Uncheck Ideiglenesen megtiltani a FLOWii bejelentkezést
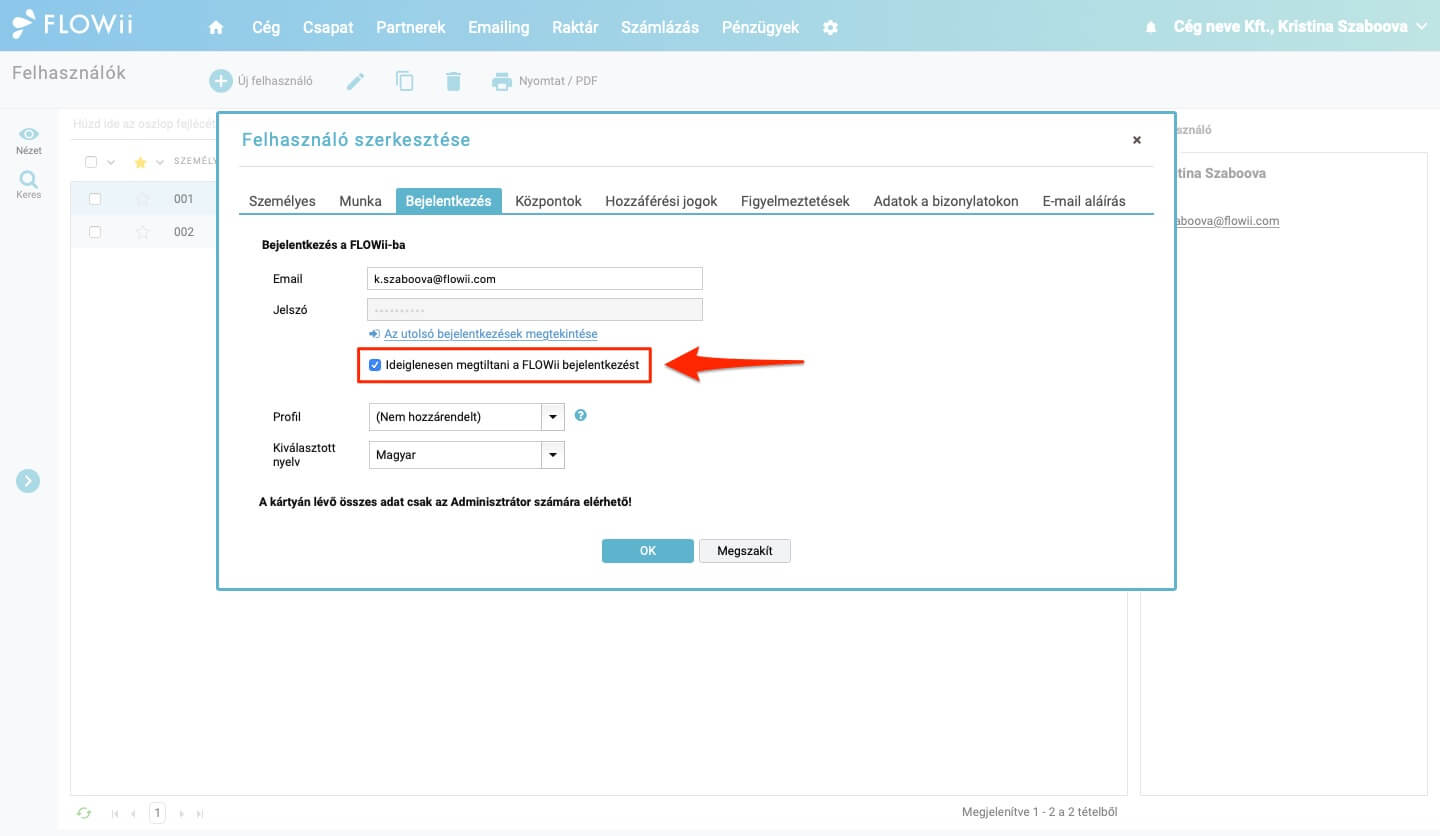Viewport: 1440px width, 836px height. pos(375,365)
